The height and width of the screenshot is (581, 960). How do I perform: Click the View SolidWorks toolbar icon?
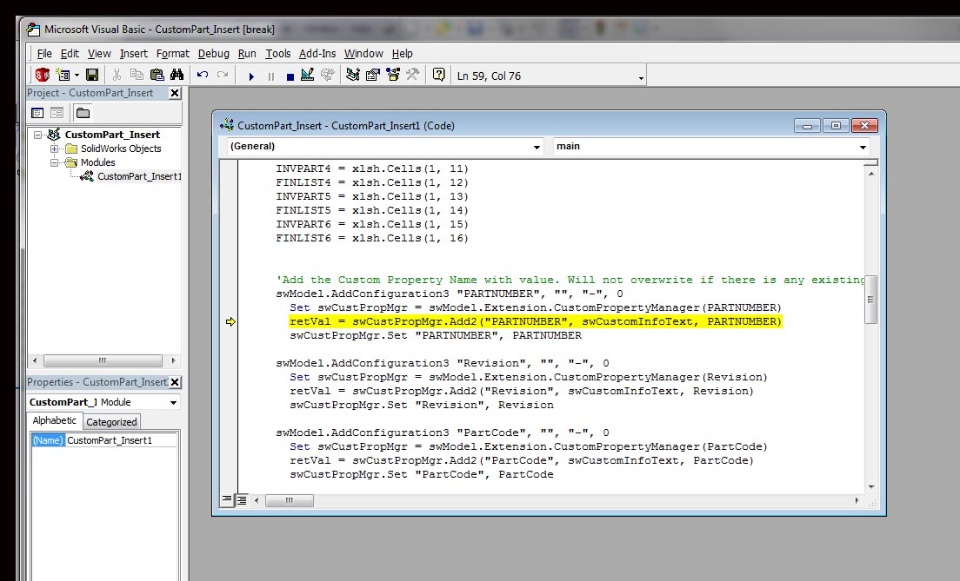pos(42,75)
